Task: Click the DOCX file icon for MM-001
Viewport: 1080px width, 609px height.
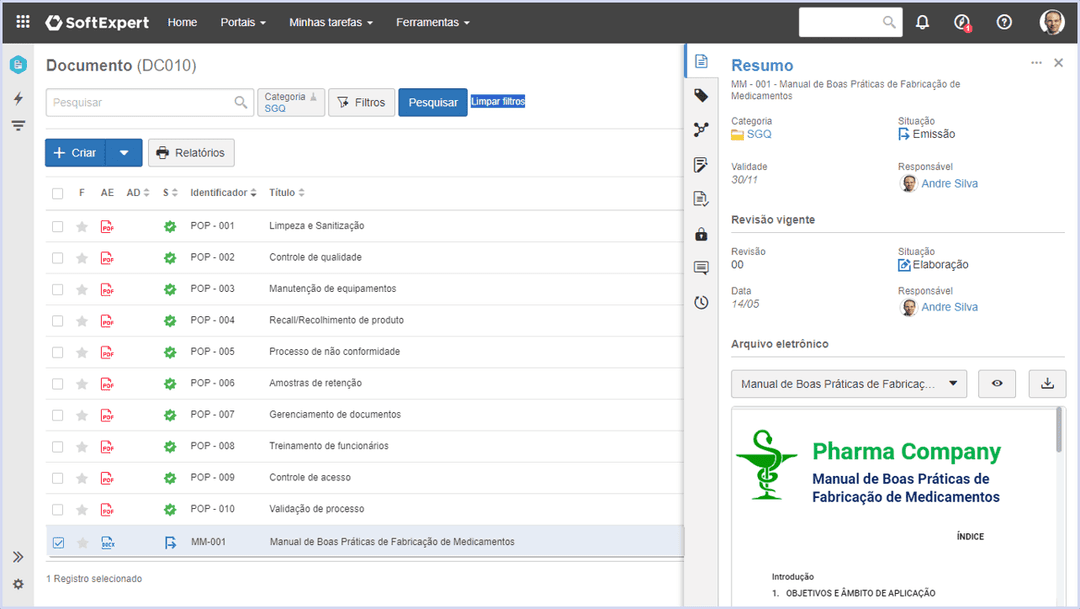Action: (107, 543)
